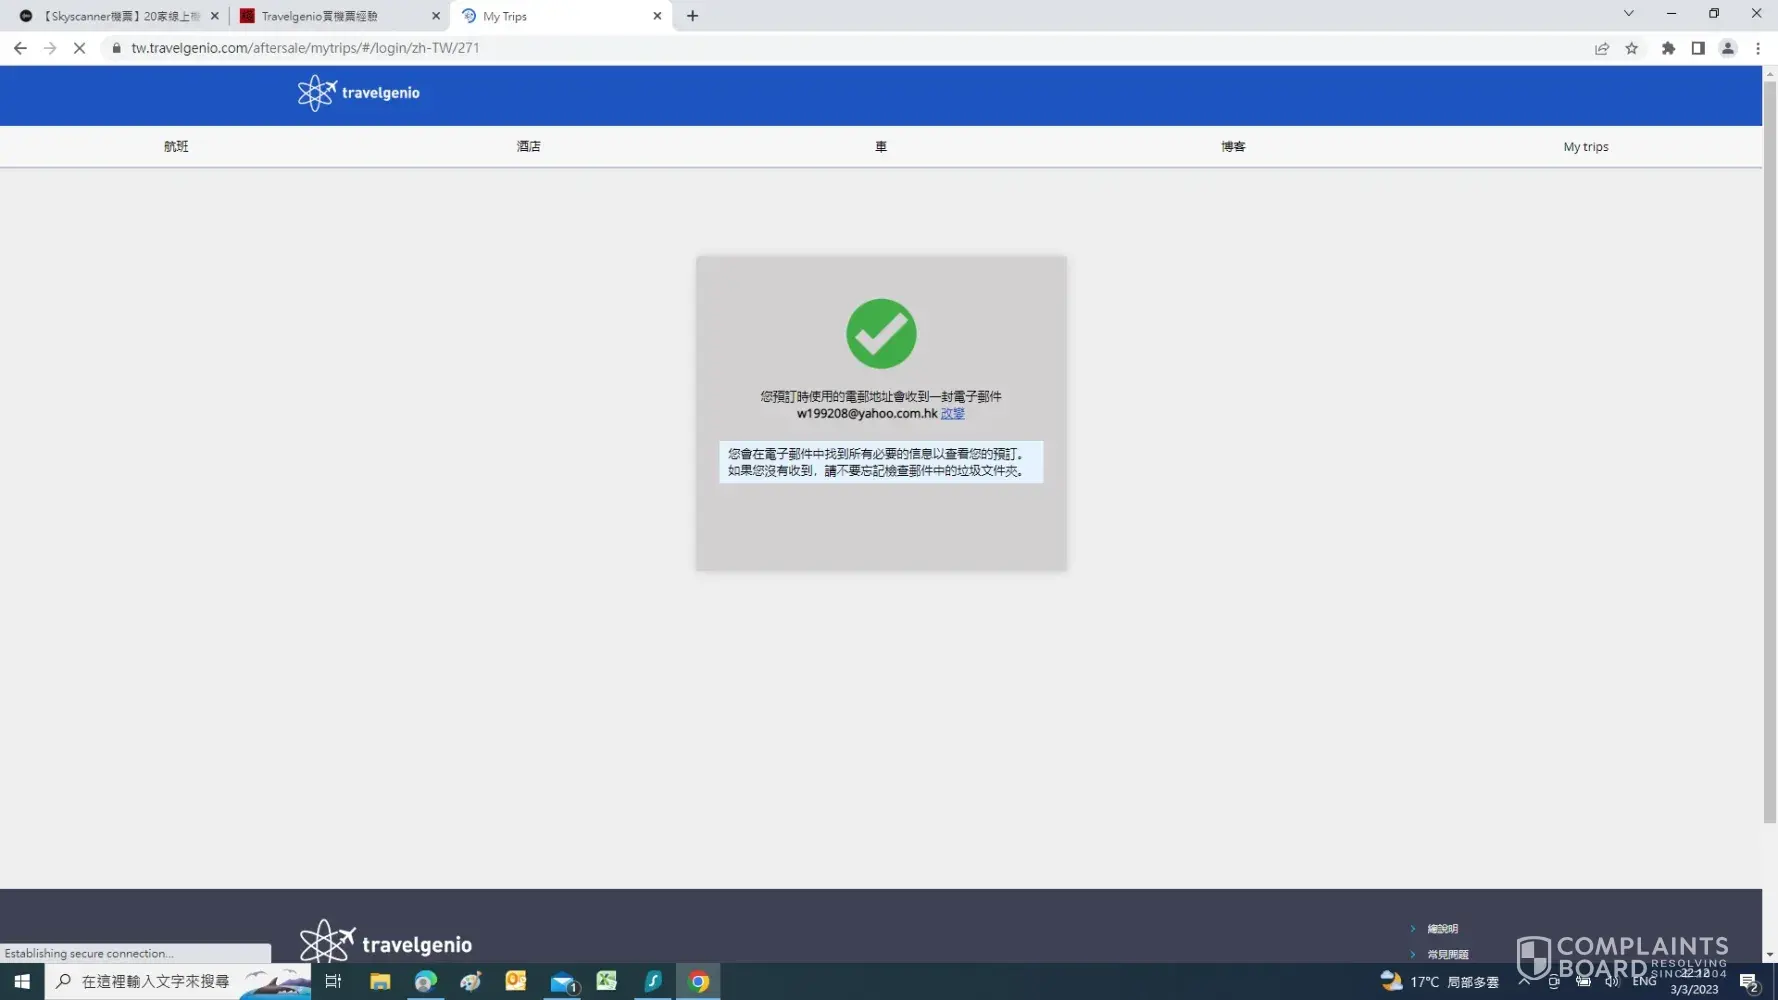Switch the ENG input language indicator
The width and height of the screenshot is (1778, 1000).
click(1645, 982)
